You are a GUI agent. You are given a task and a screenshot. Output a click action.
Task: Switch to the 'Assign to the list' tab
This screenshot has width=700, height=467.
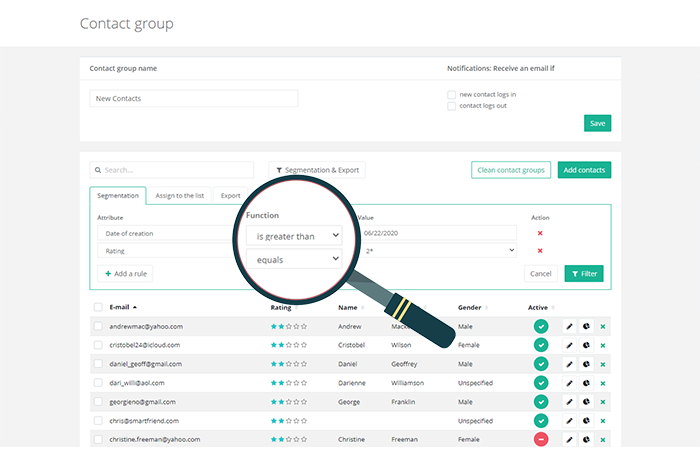[x=179, y=196]
